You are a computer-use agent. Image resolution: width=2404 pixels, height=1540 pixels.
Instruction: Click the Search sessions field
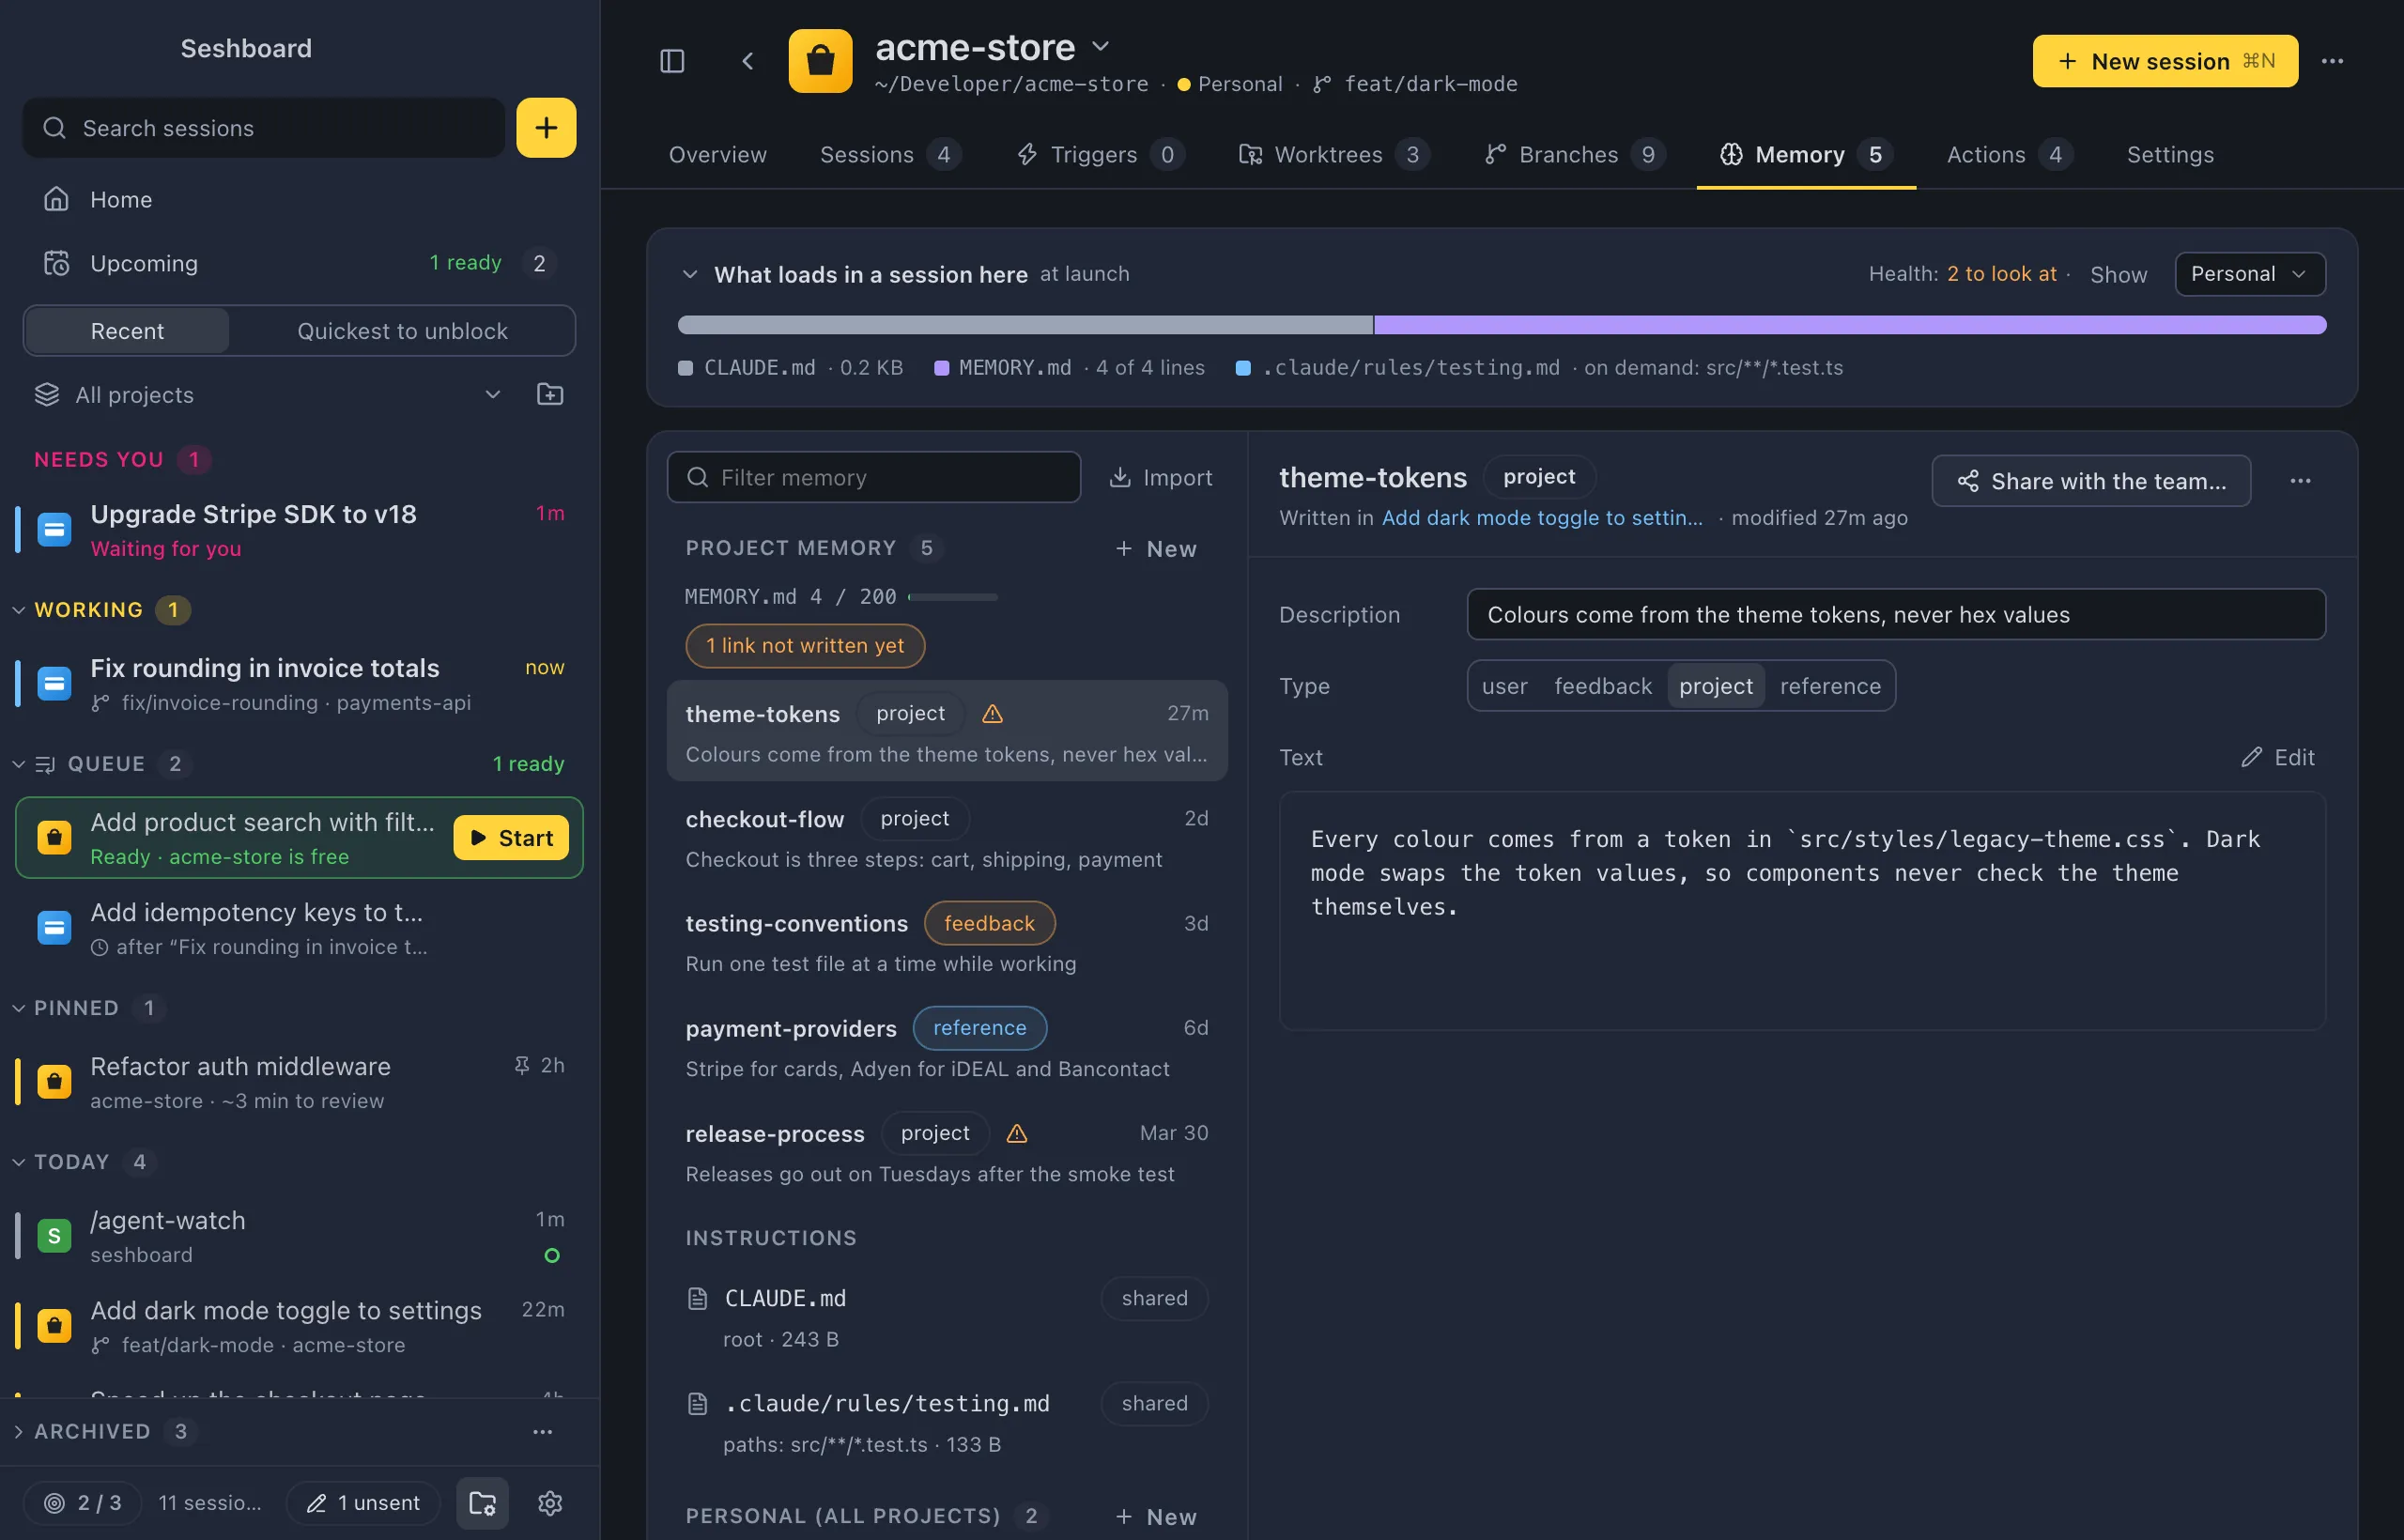tap(263, 127)
